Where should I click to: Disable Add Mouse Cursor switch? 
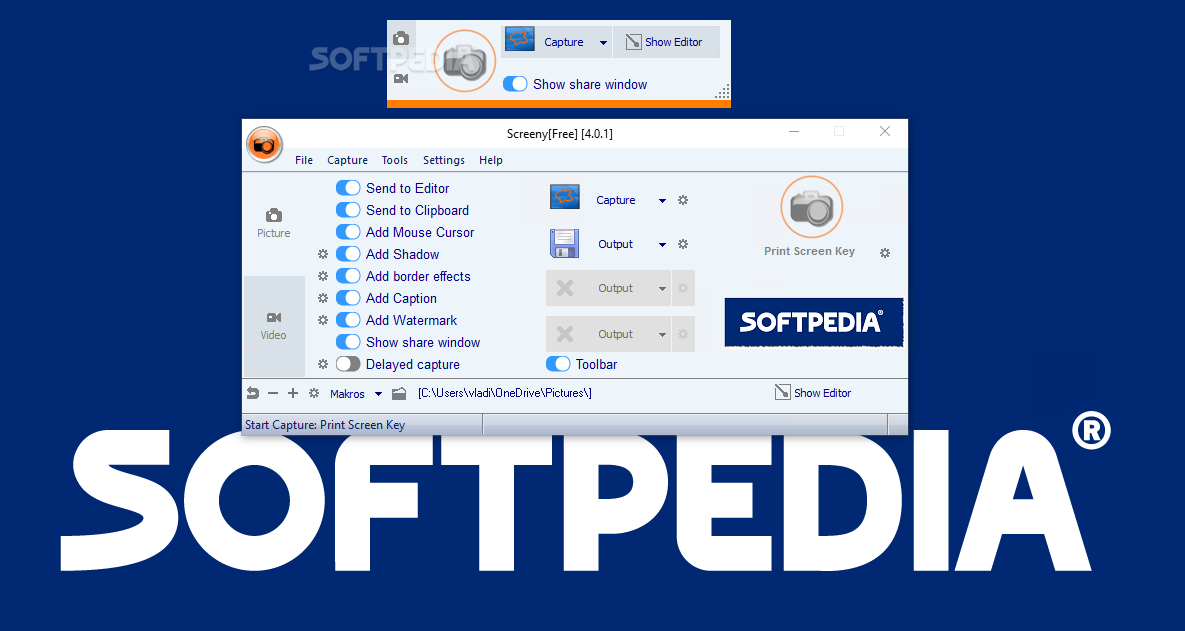[x=348, y=231]
